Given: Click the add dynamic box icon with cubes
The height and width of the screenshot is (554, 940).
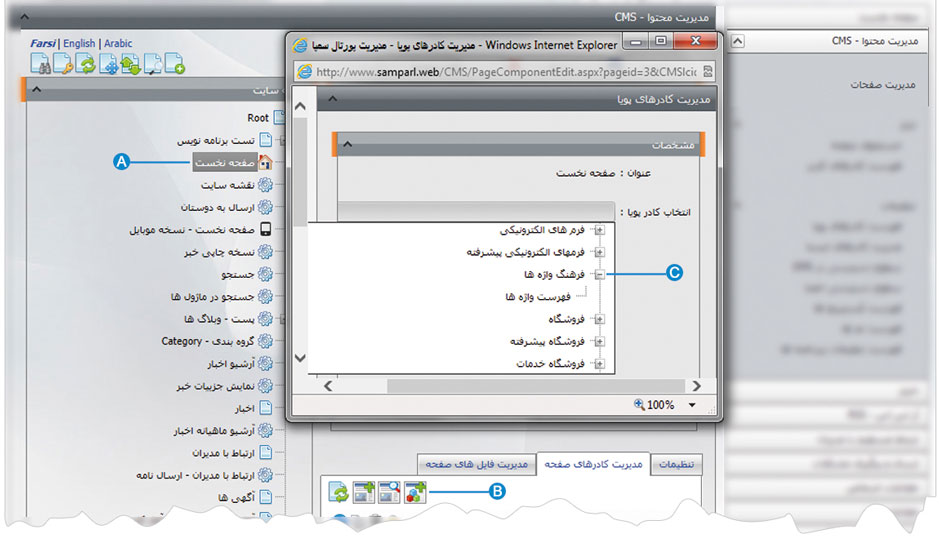Looking at the screenshot, I should click(x=416, y=492).
